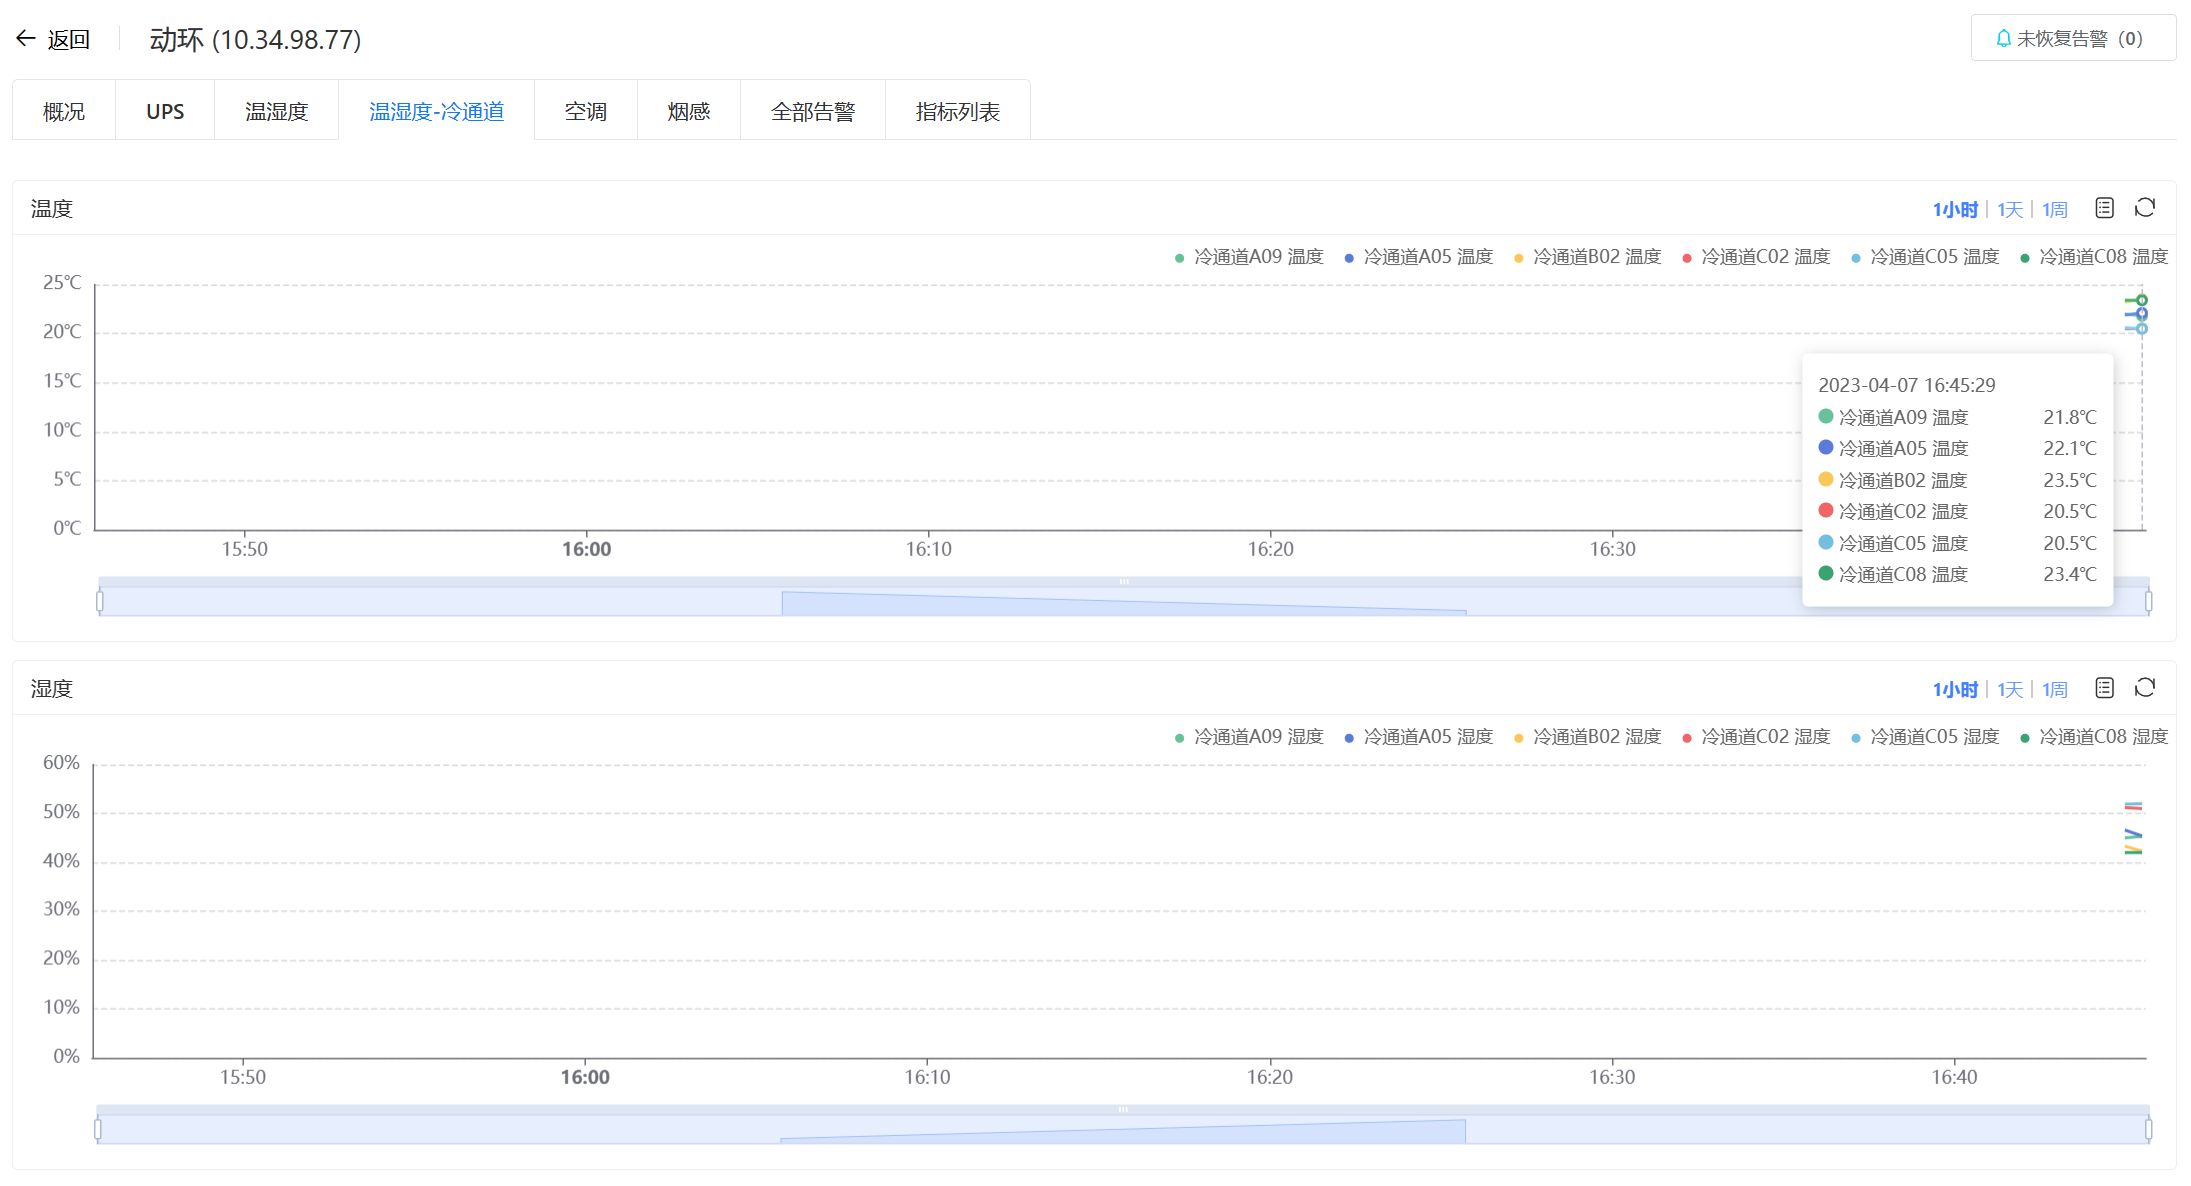This screenshot has width=2191, height=1186.
Task: Click tooltip value 21.8℃ for A09
Action: [x=2070, y=417]
